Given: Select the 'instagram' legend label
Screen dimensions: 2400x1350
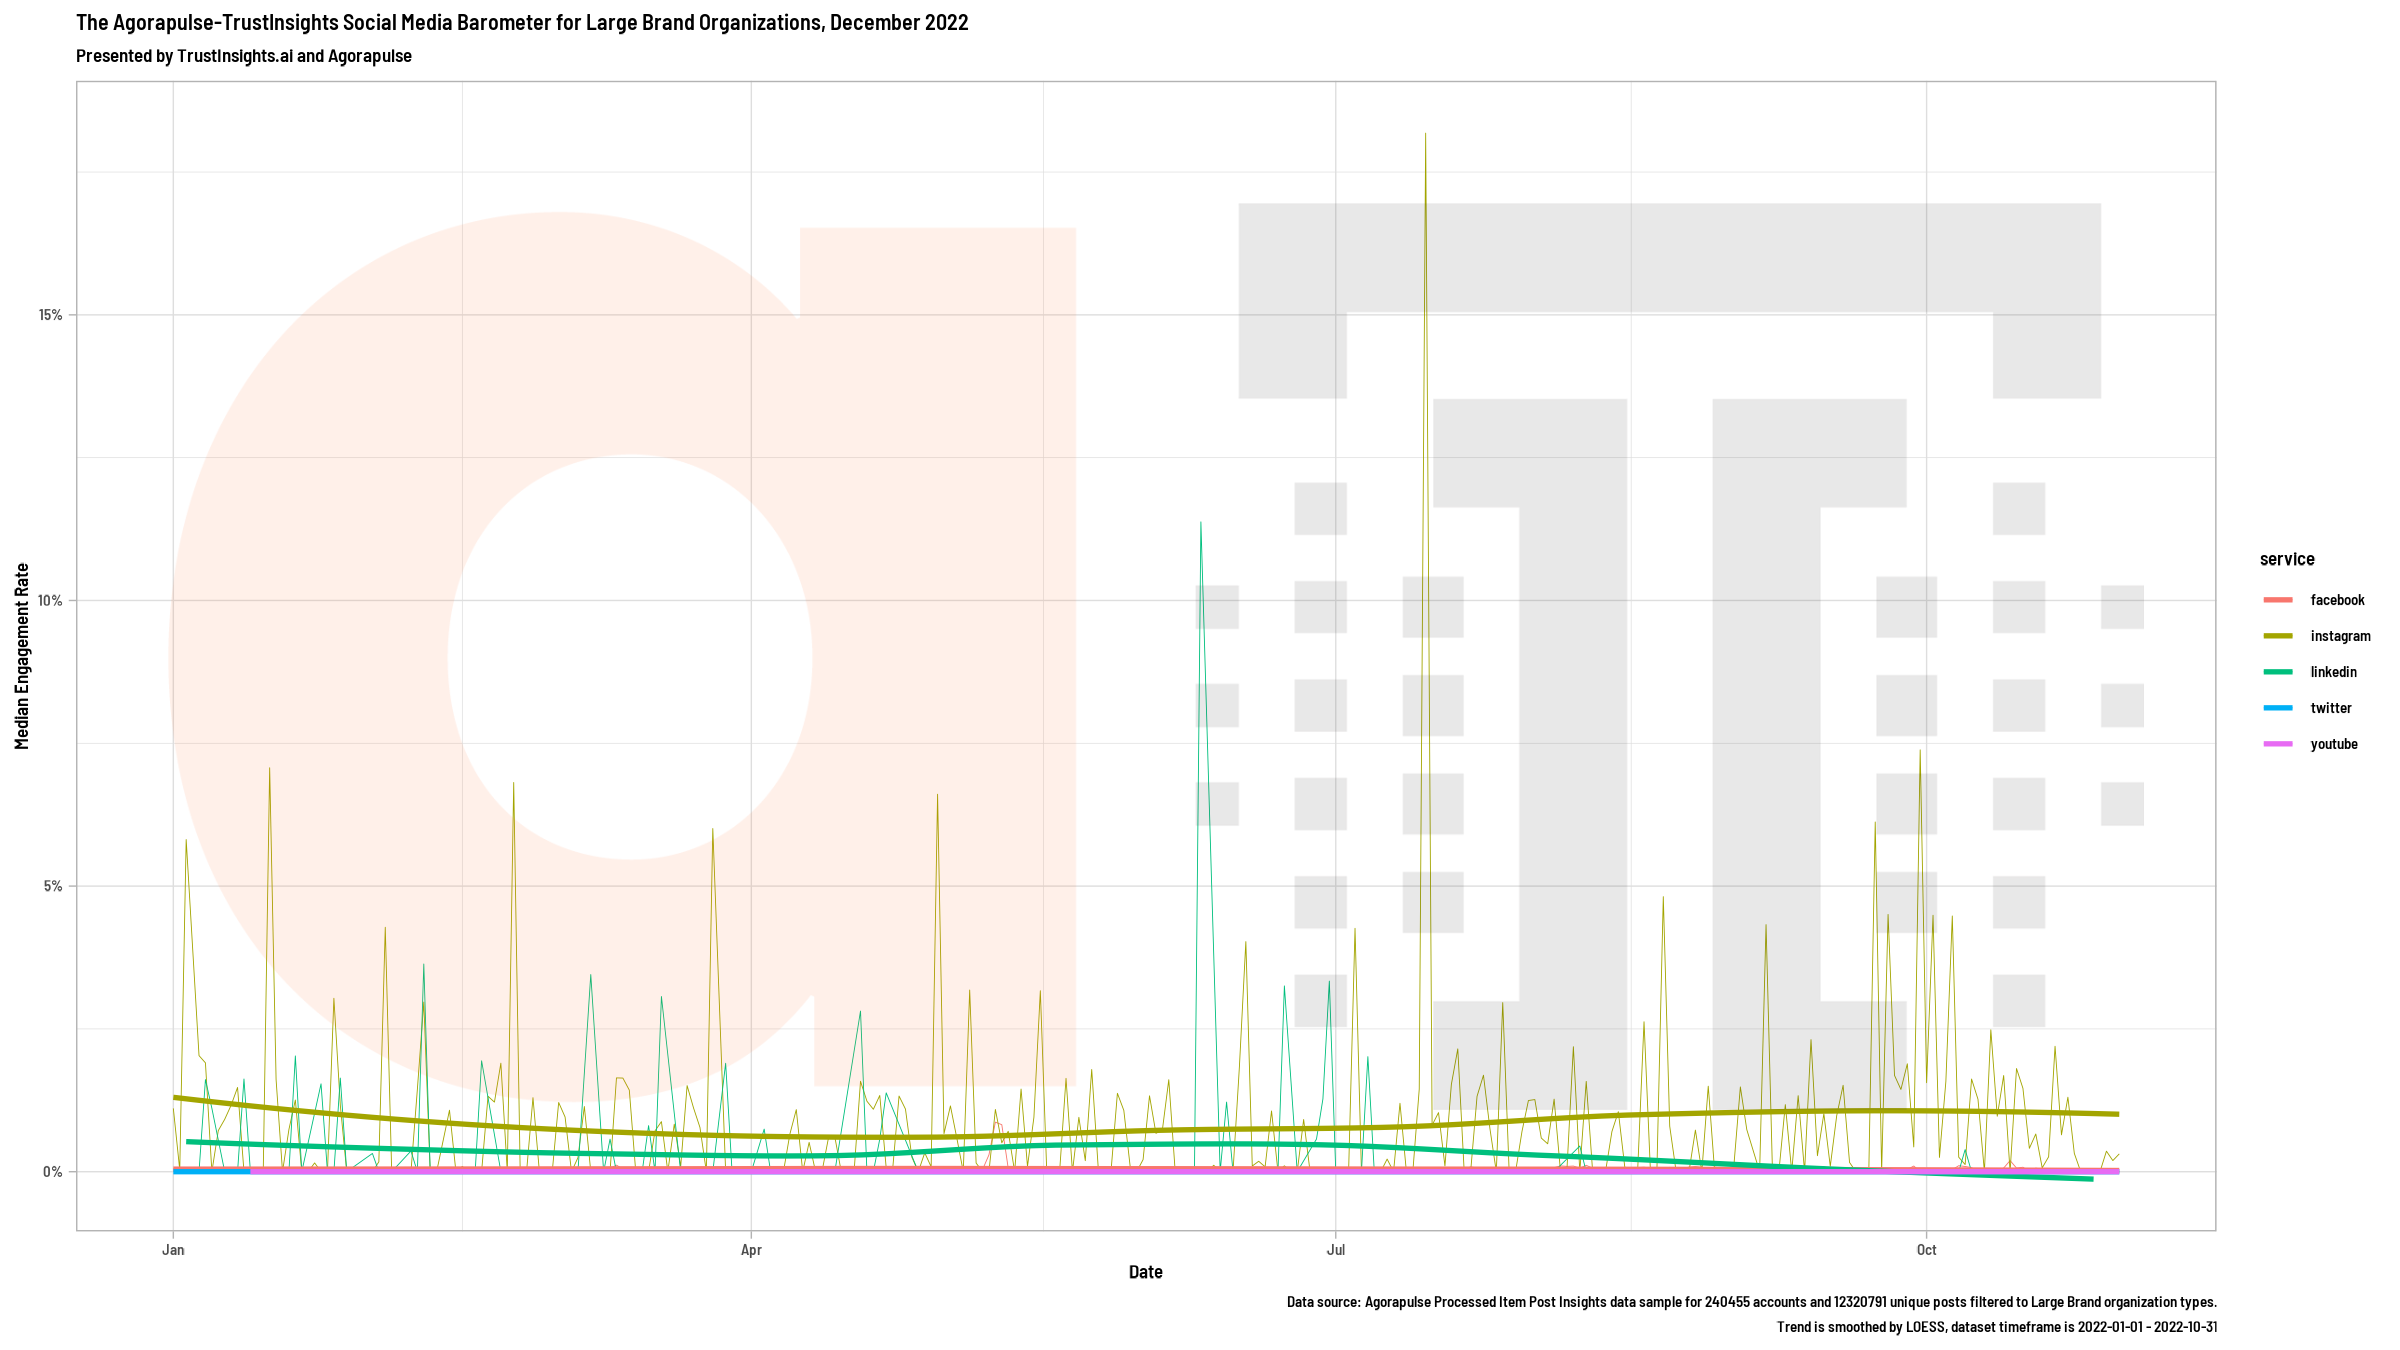Looking at the screenshot, I should coord(2340,636).
